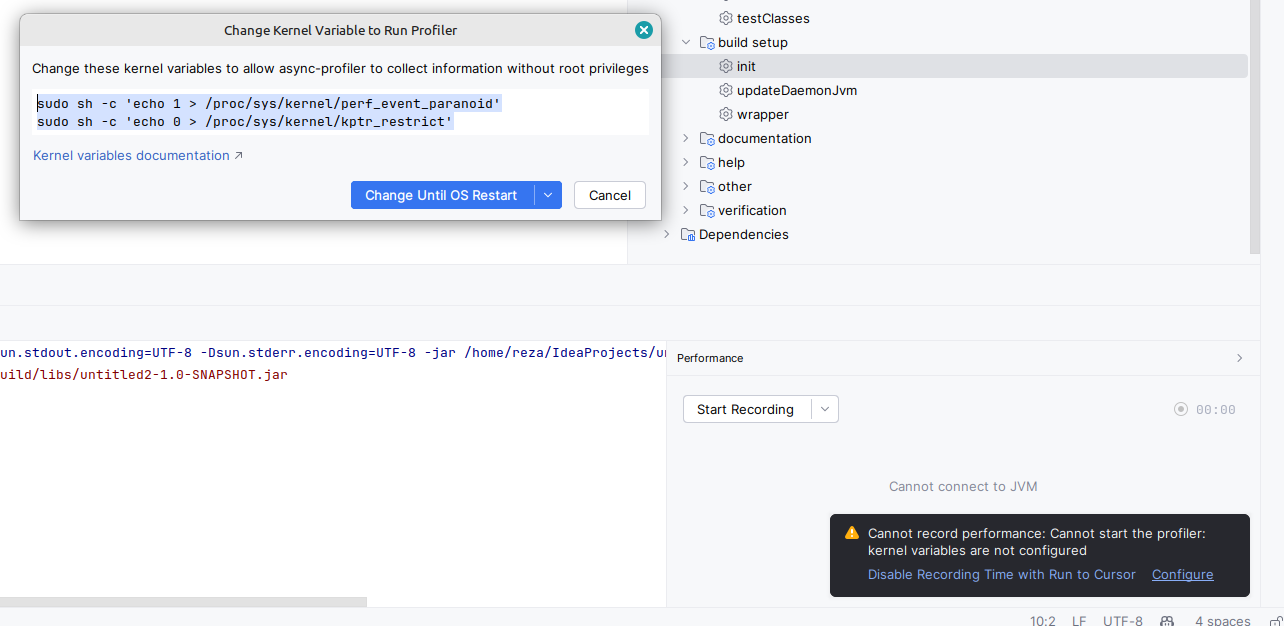
Task: Click the horizontal scrollbar under the console
Action: coord(183,602)
